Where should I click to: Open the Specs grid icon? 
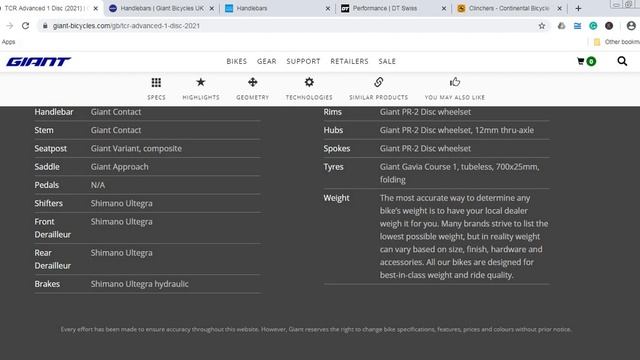pyautogui.click(x=156, y=82)
